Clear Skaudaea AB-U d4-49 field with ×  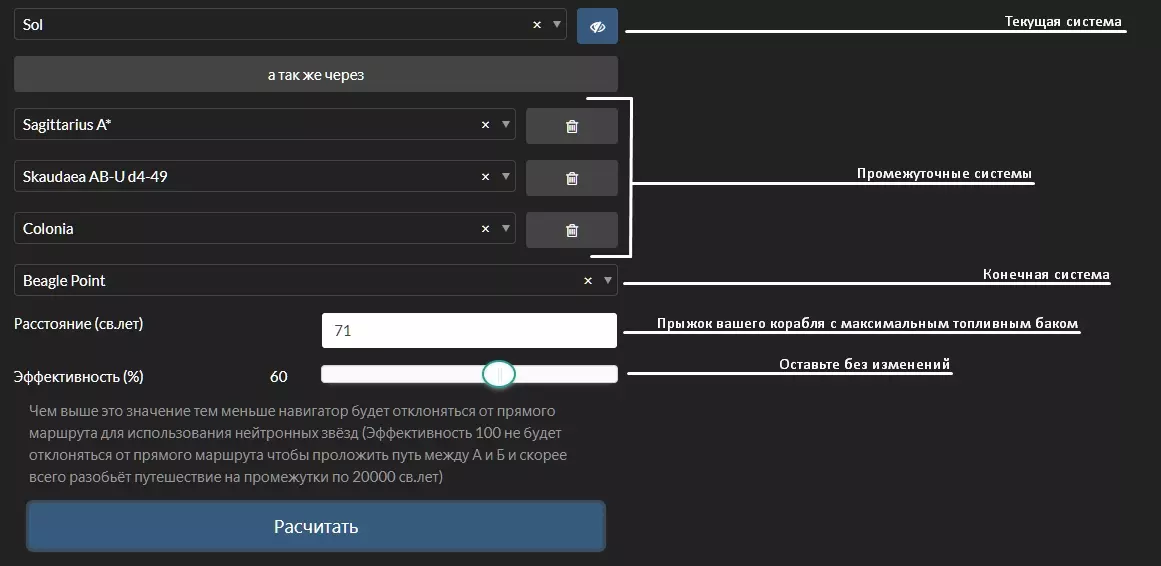coord(486,177)
